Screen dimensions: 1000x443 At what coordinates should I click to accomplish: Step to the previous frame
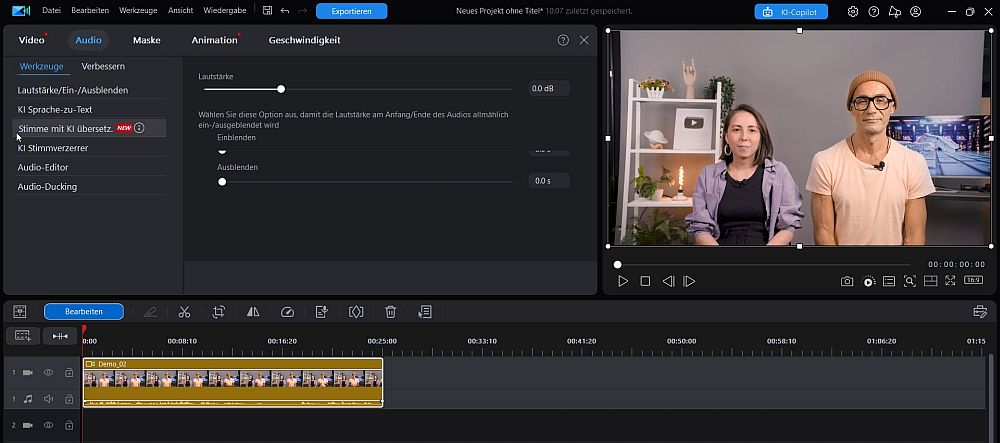tap(668, 281)
